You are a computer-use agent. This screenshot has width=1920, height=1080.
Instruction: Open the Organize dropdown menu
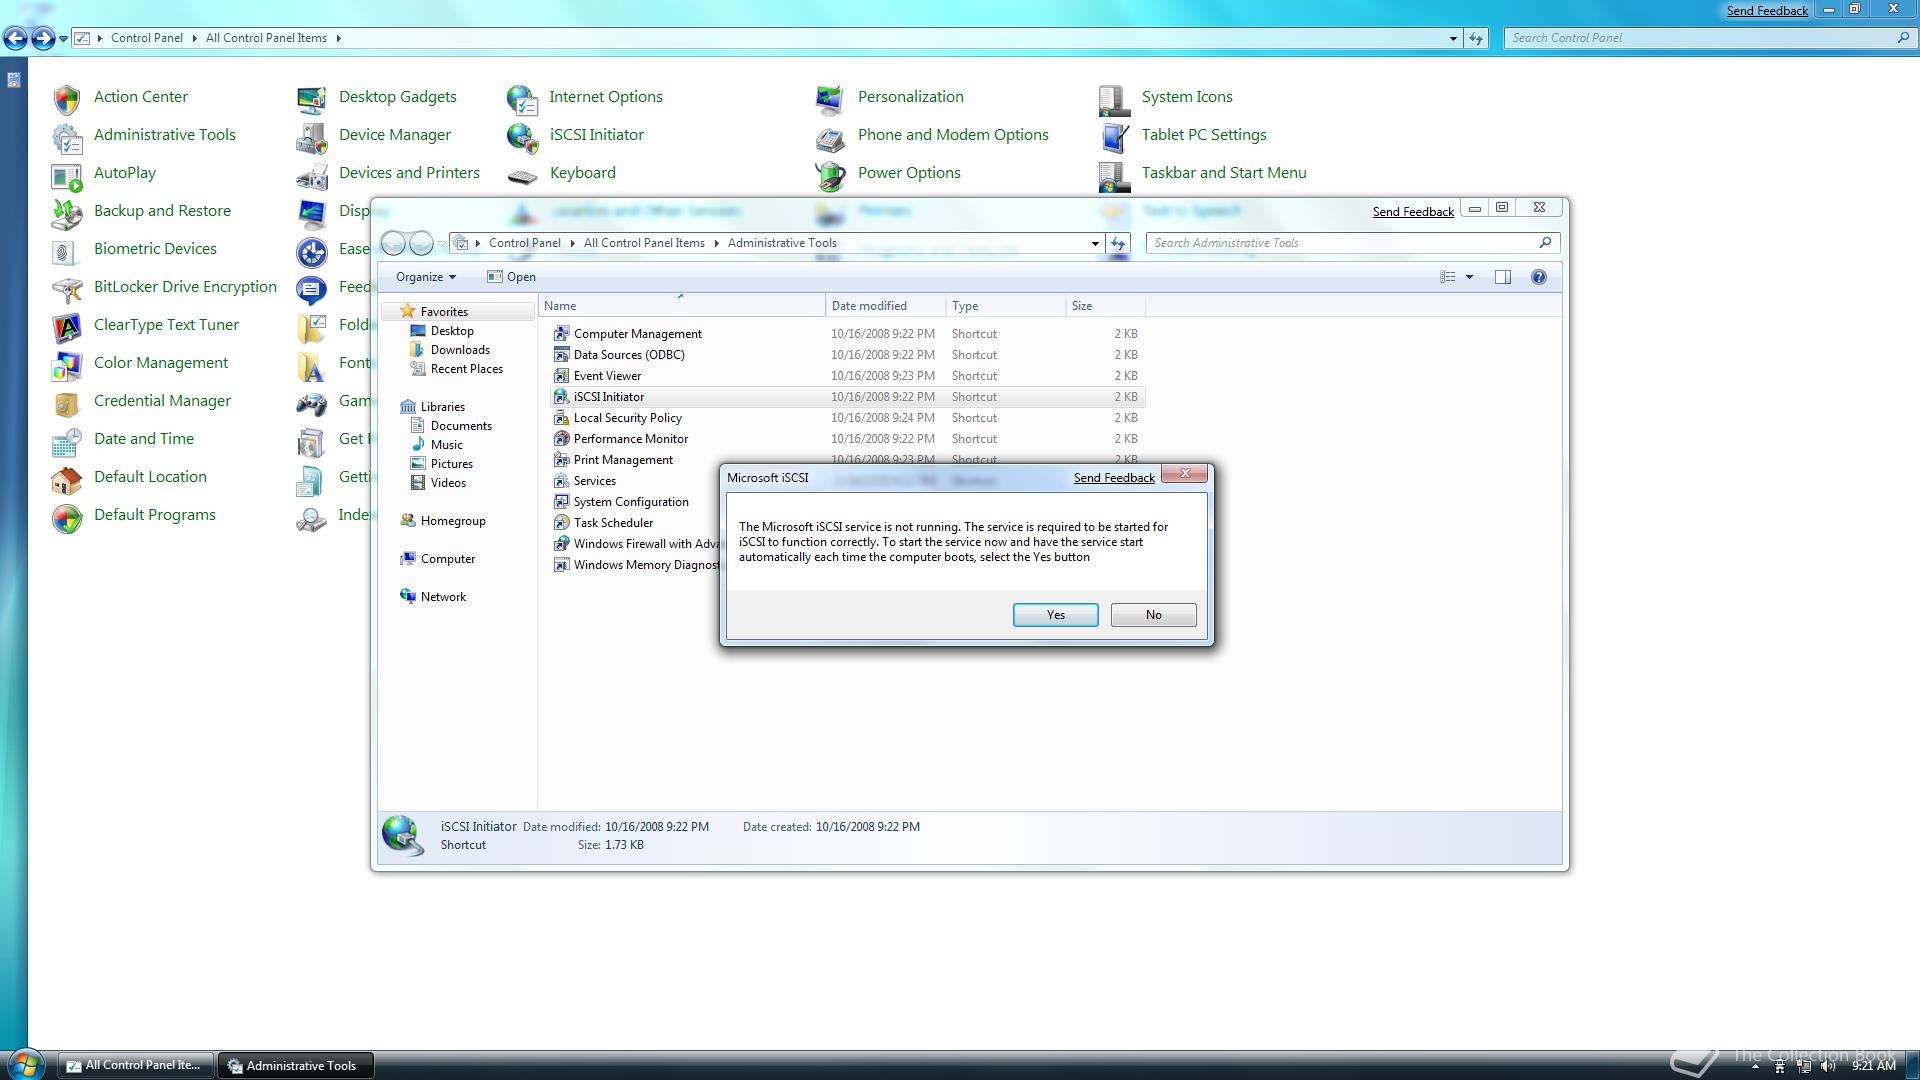(425, 277)
